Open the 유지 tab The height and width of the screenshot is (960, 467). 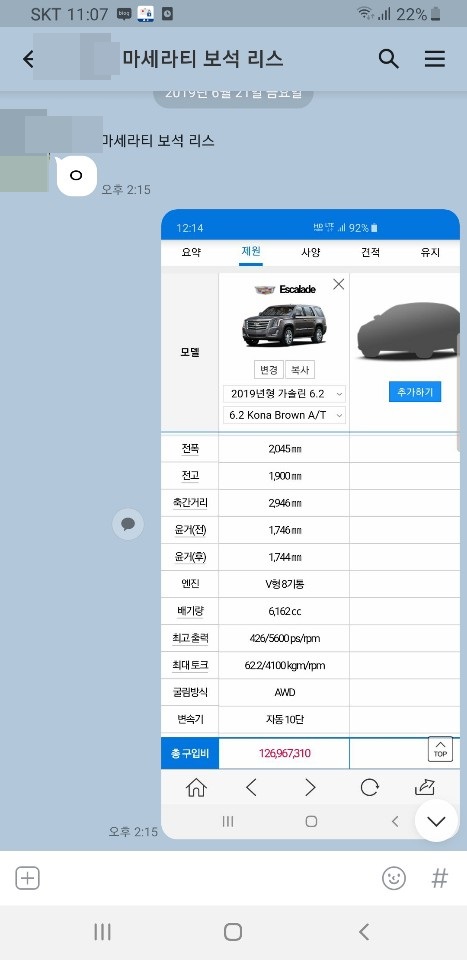coord(430,252)
